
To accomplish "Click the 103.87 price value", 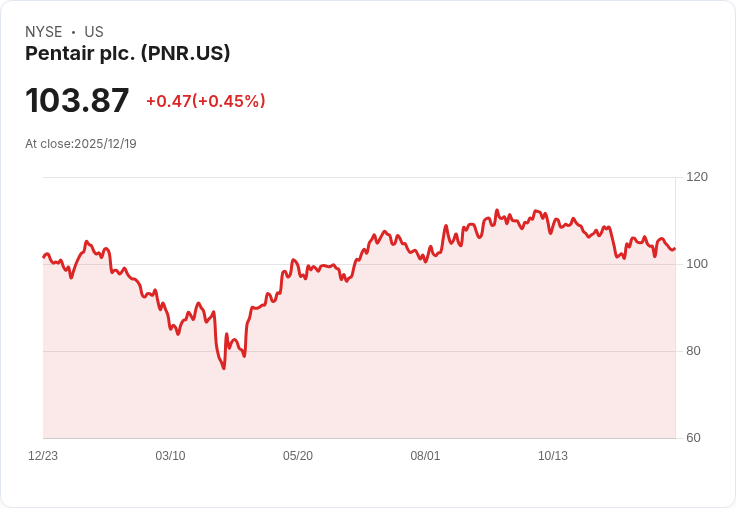I will (x=77, y=100).
